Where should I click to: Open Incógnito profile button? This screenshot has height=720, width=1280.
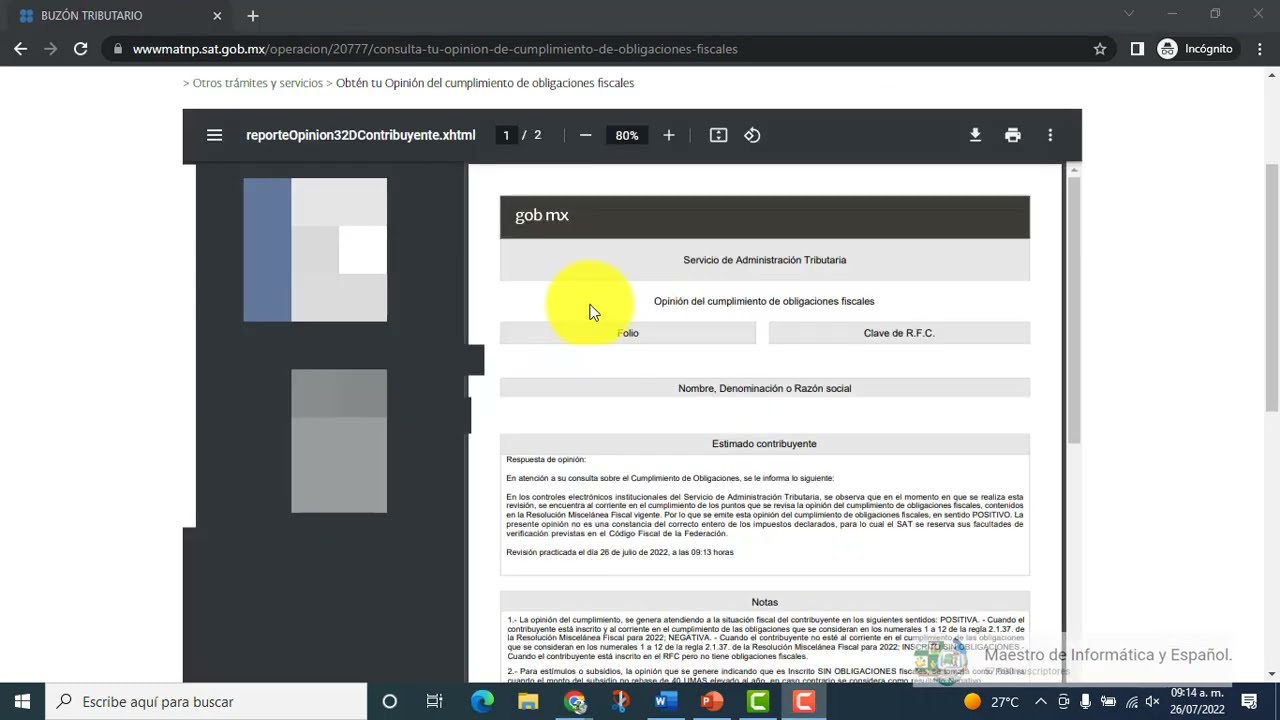(x=1196, y=48)
